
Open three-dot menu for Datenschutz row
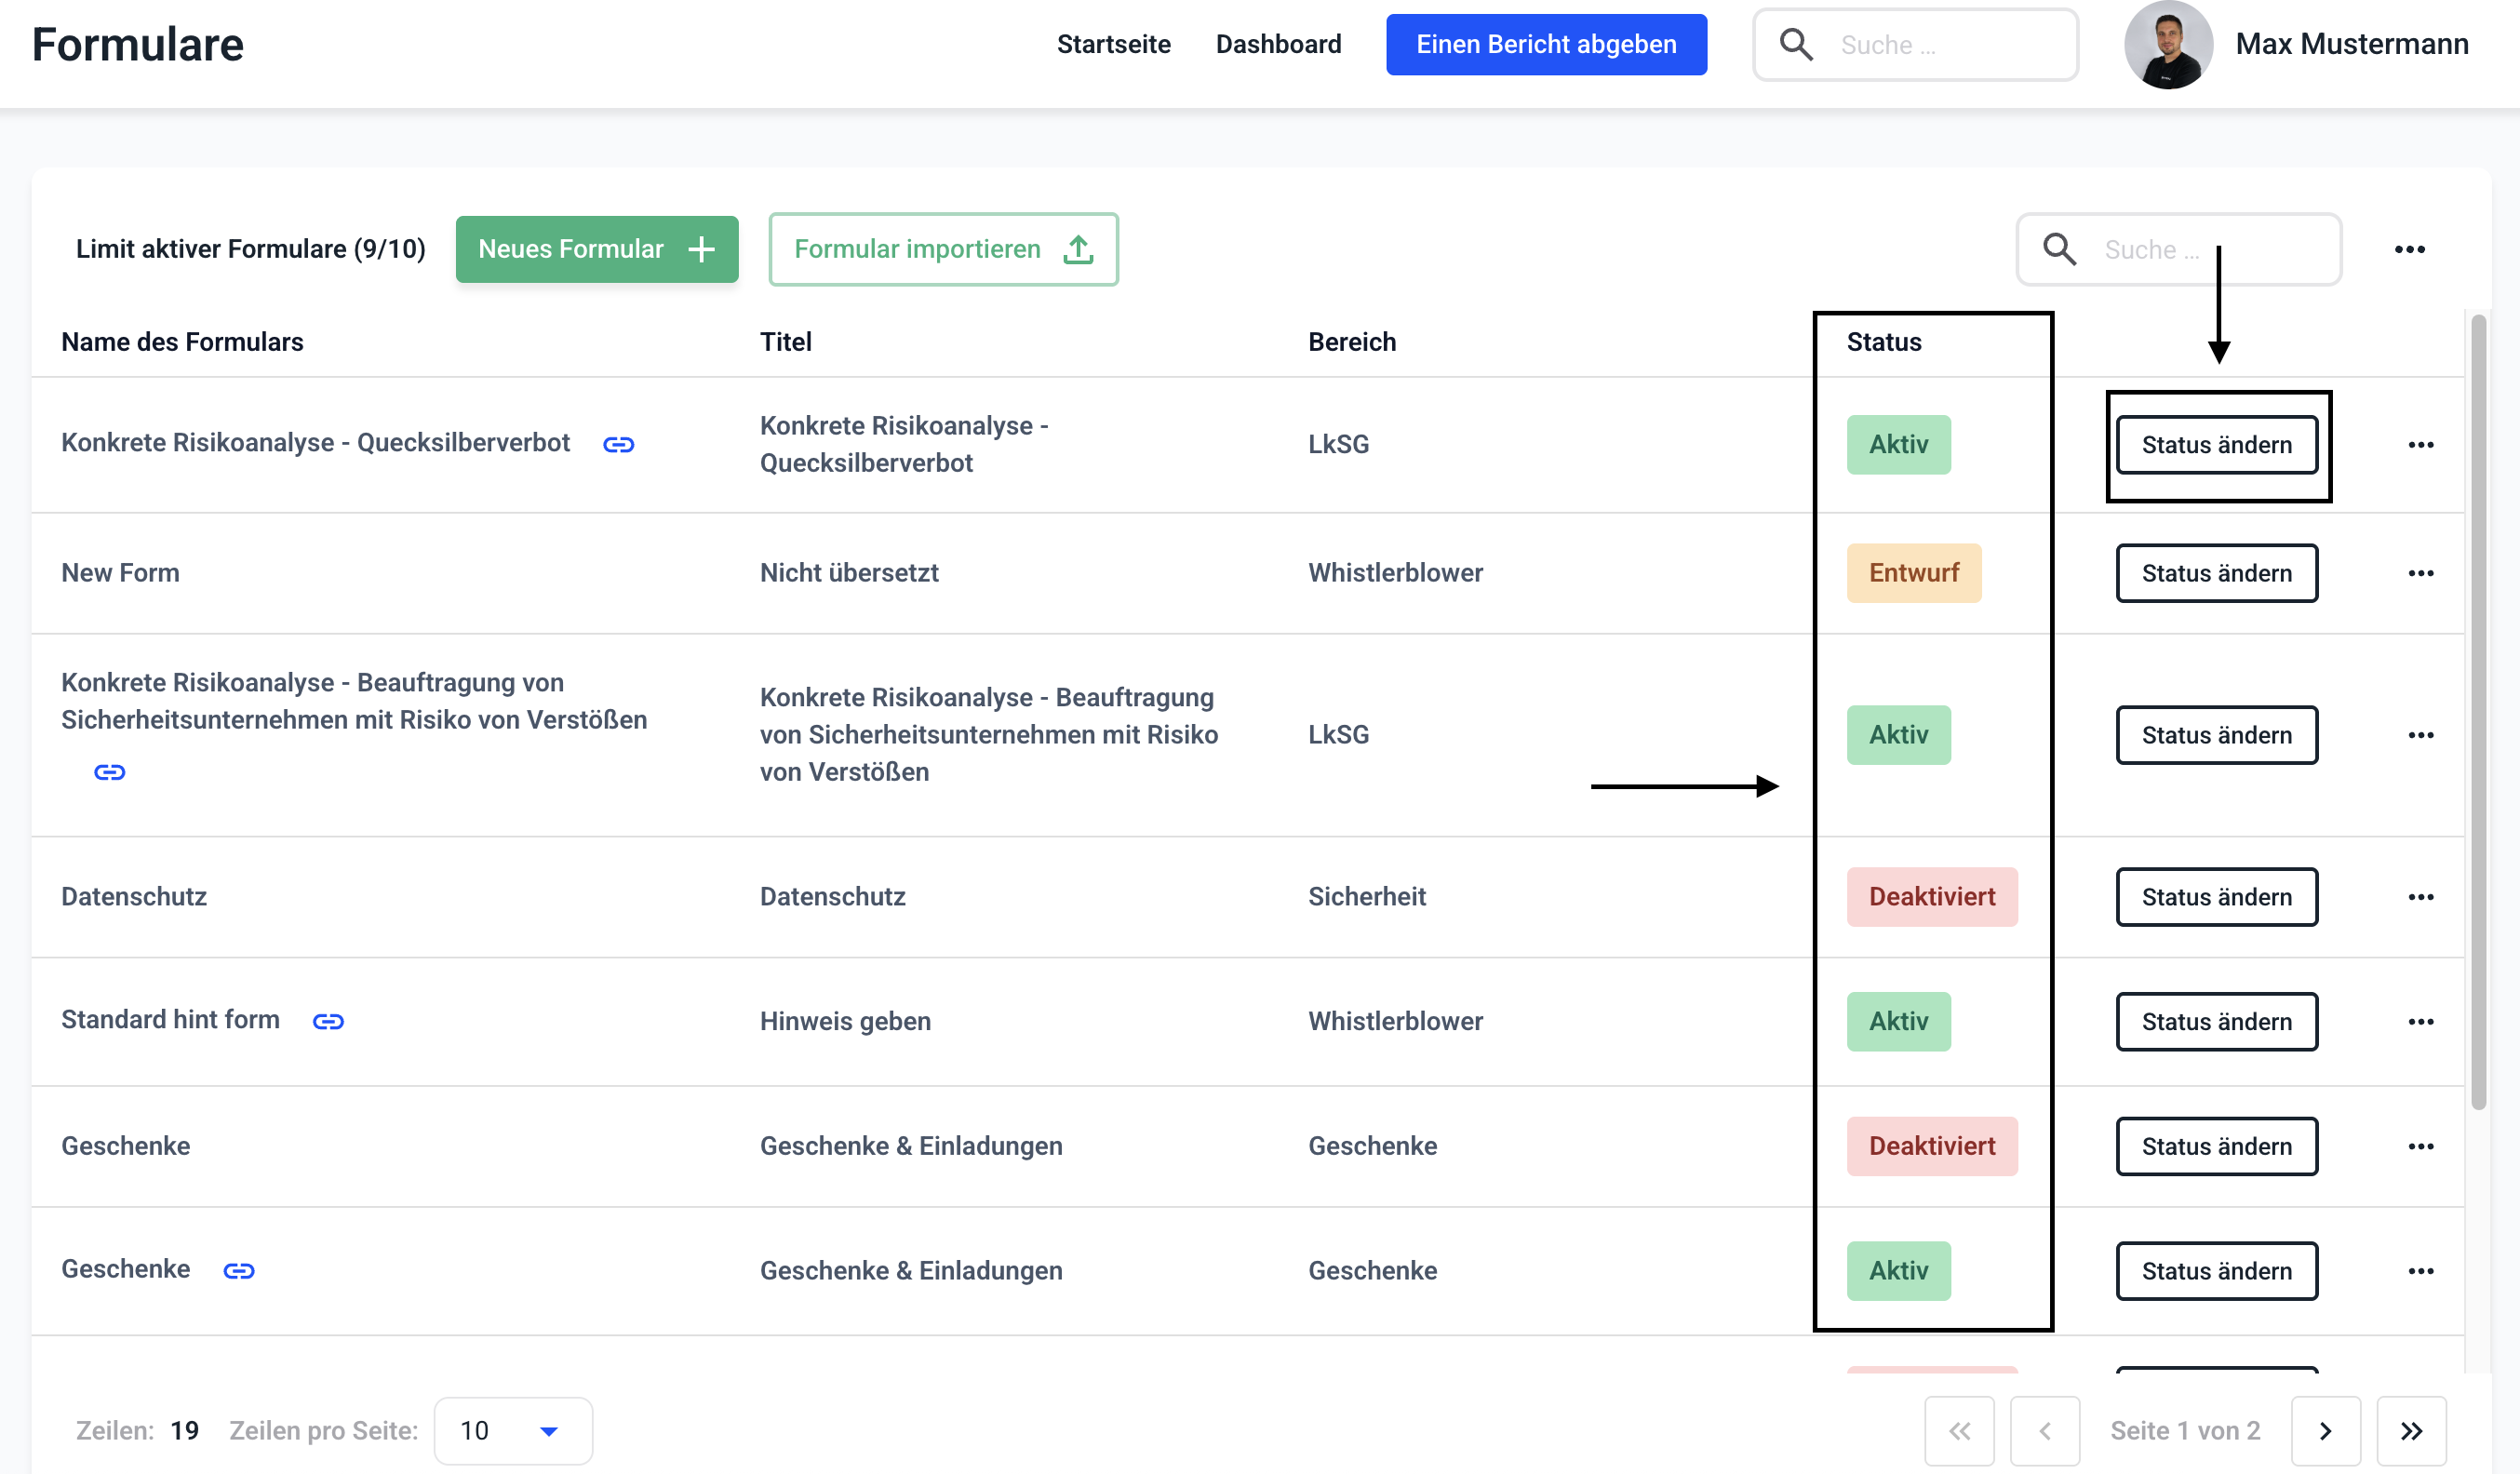2420,897
